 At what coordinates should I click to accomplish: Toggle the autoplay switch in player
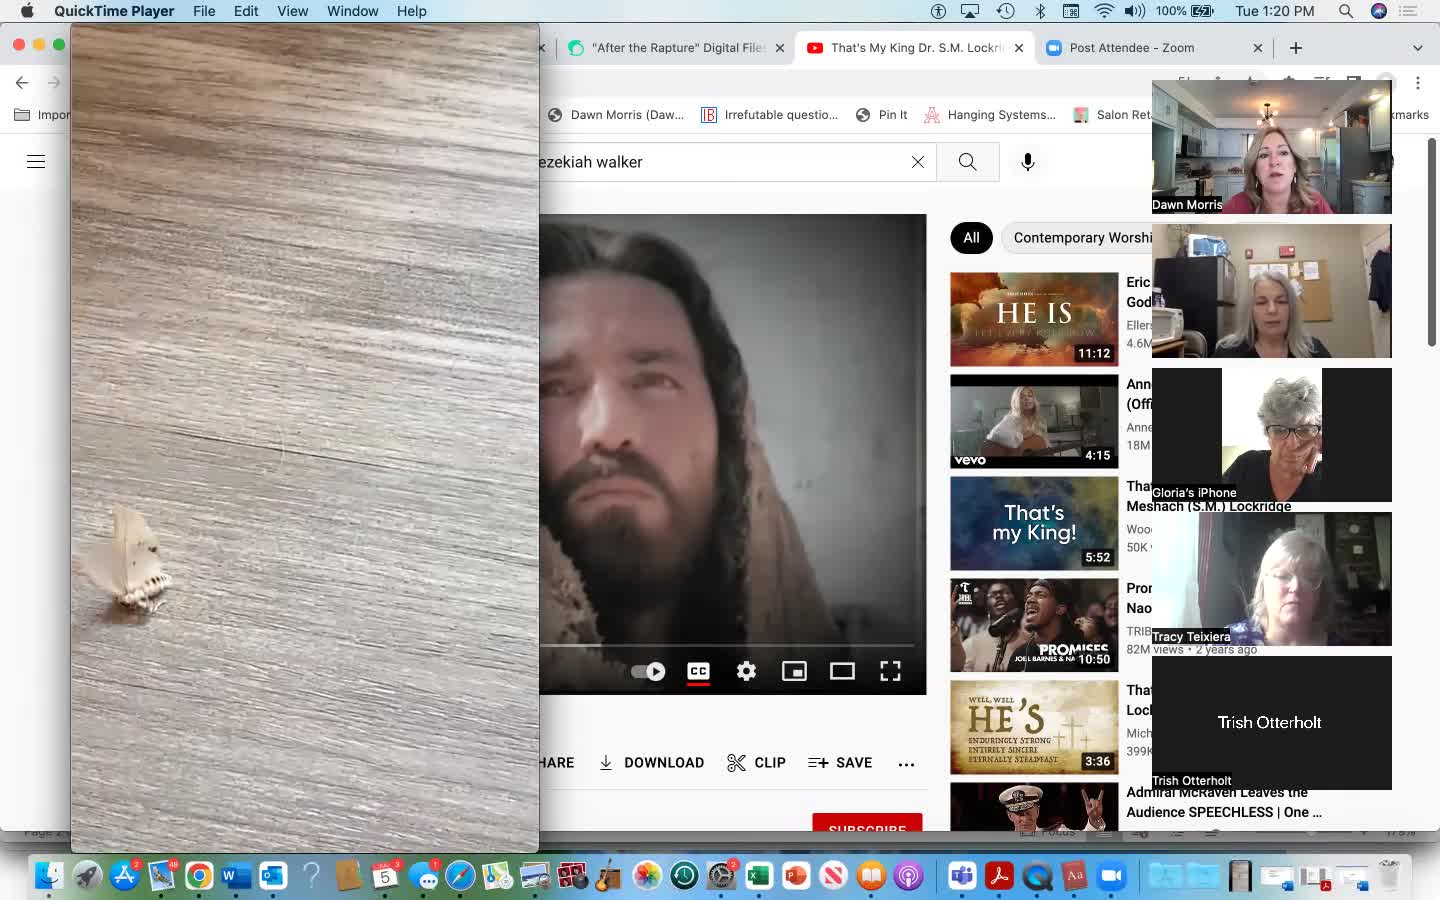pyautogui.click(x=649, y=671)
